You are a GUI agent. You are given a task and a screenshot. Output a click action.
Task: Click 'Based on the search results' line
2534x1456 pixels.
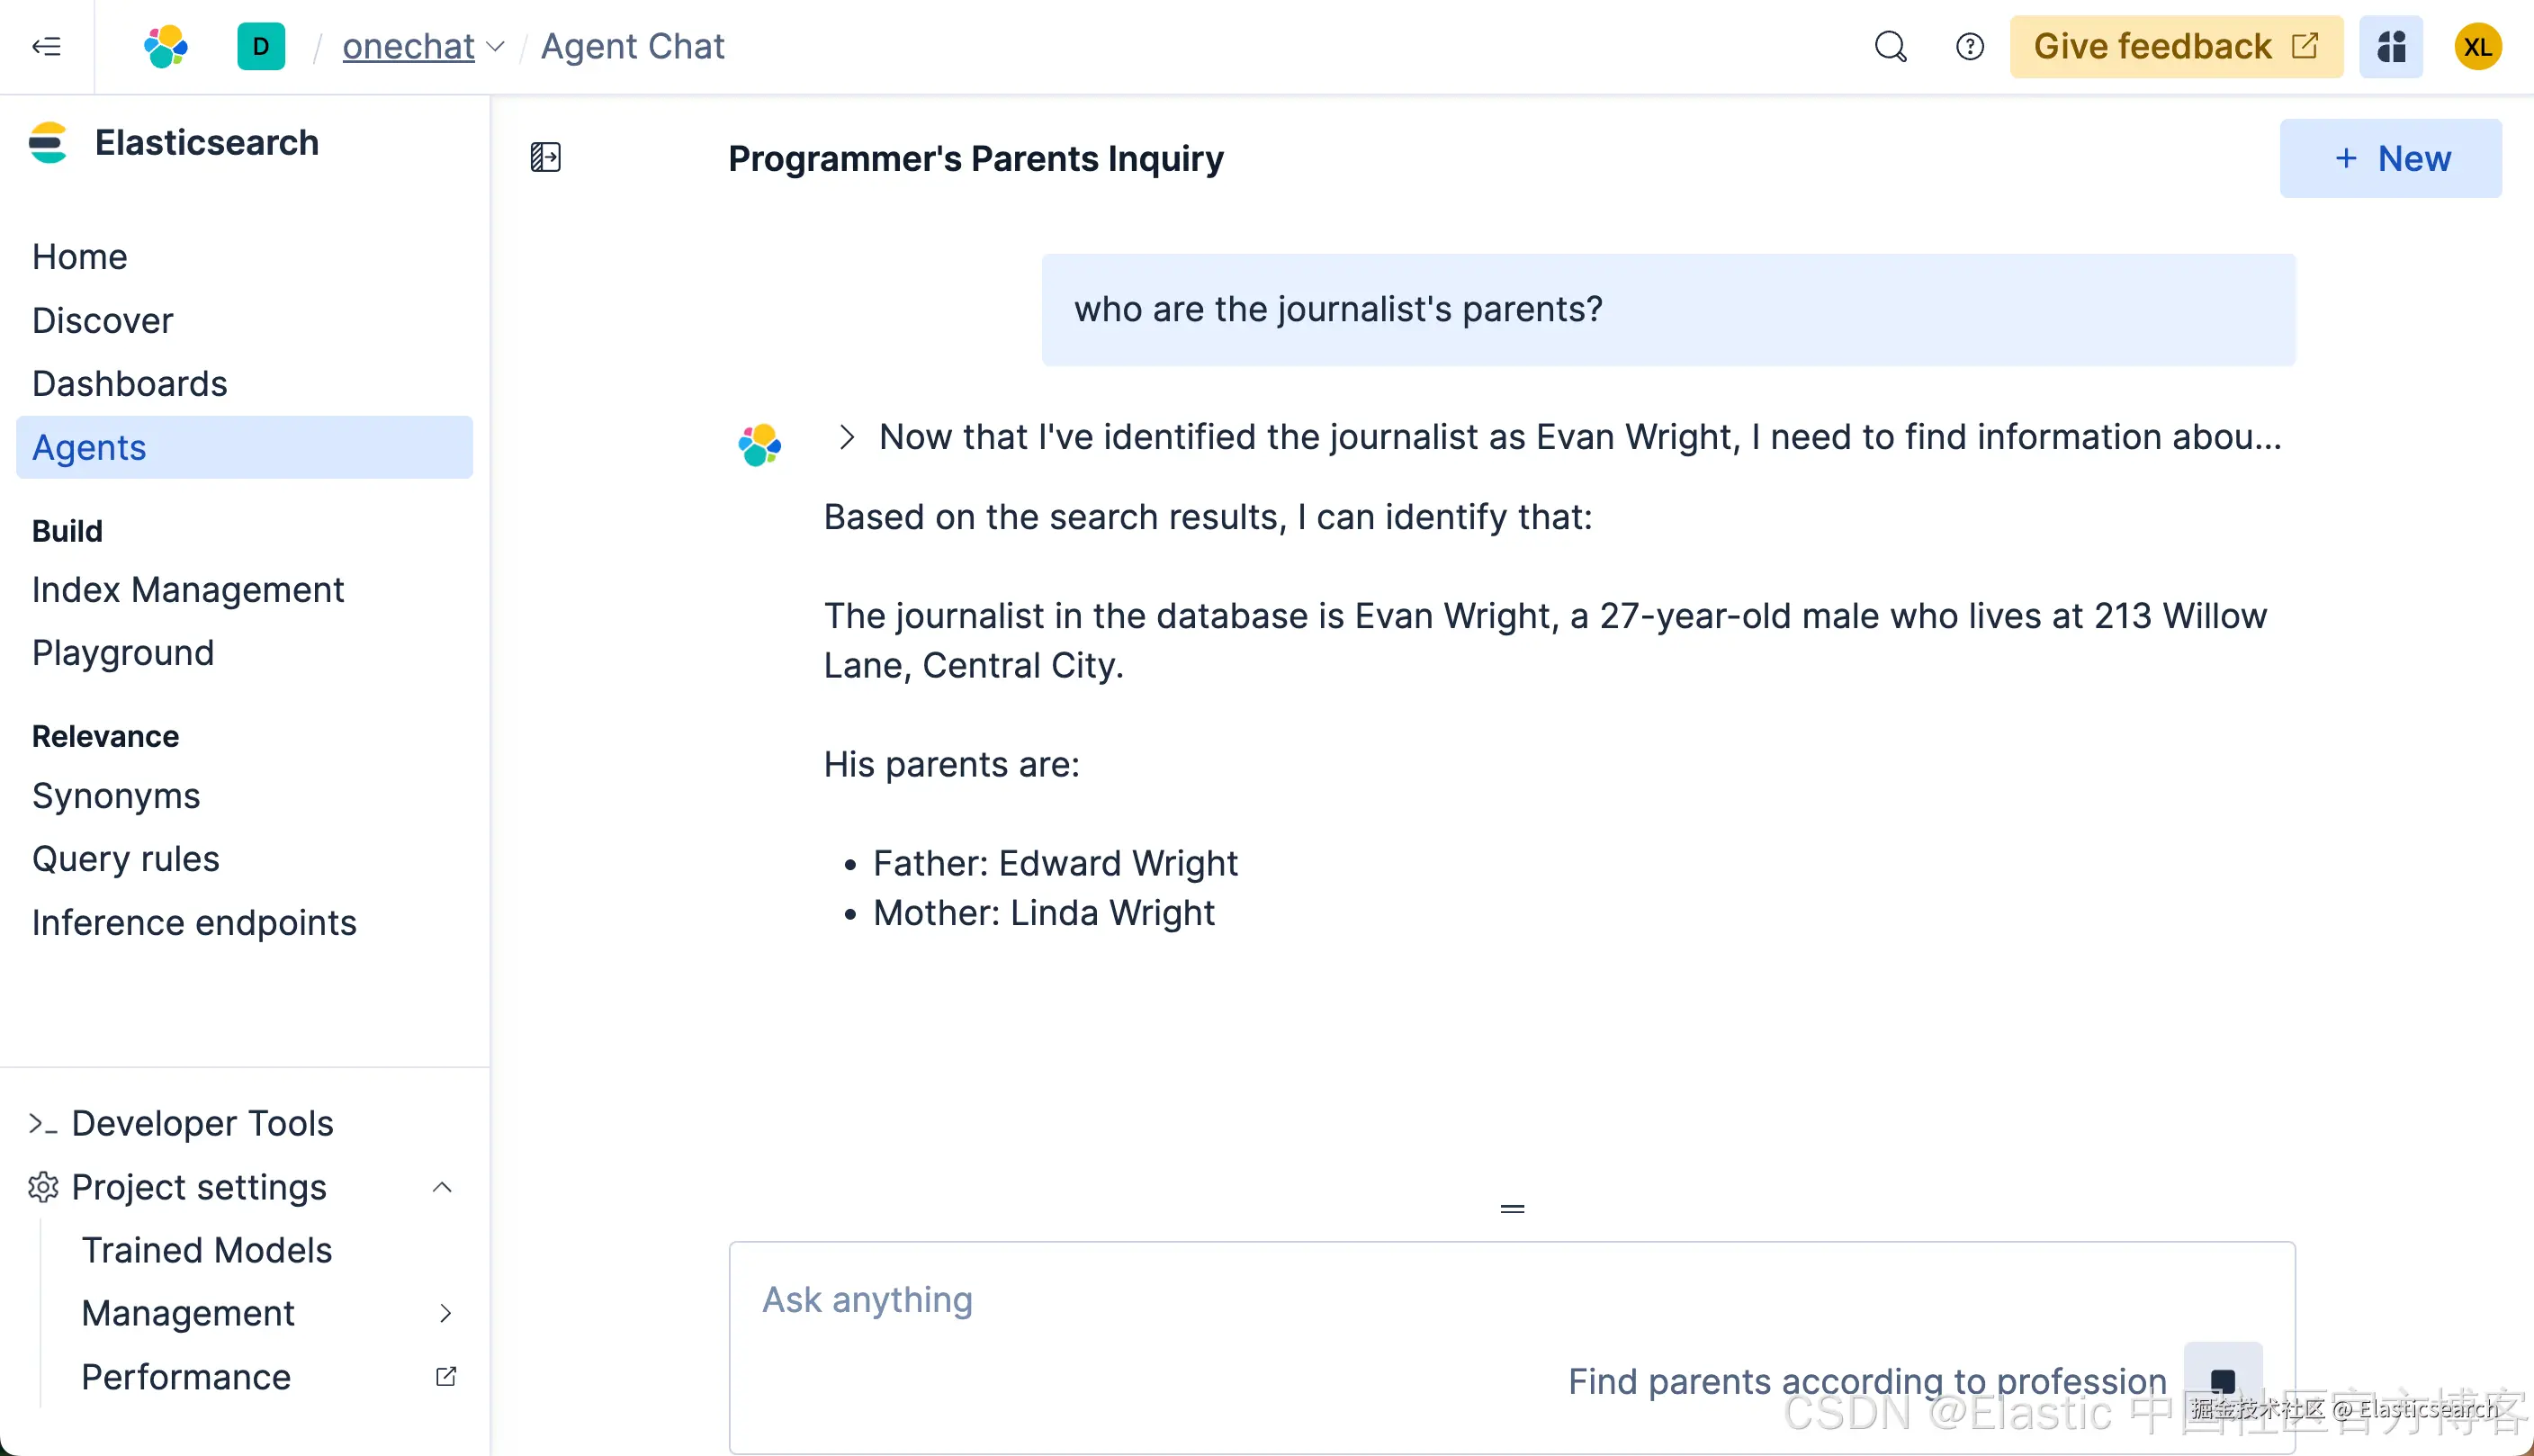pos(1208,517)
